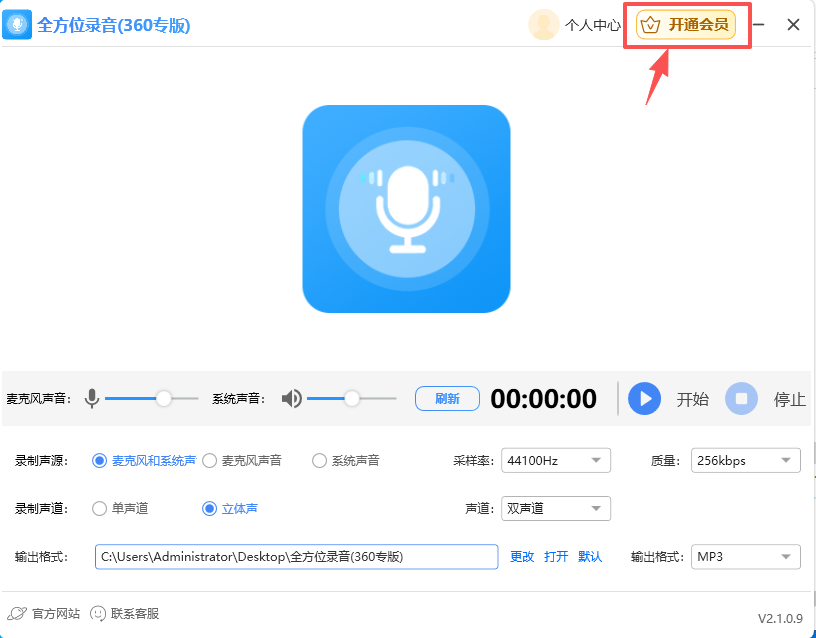The image size is (816, 638).
Task: Click the 停止 stop icon
Action: [x=741, y=398]
